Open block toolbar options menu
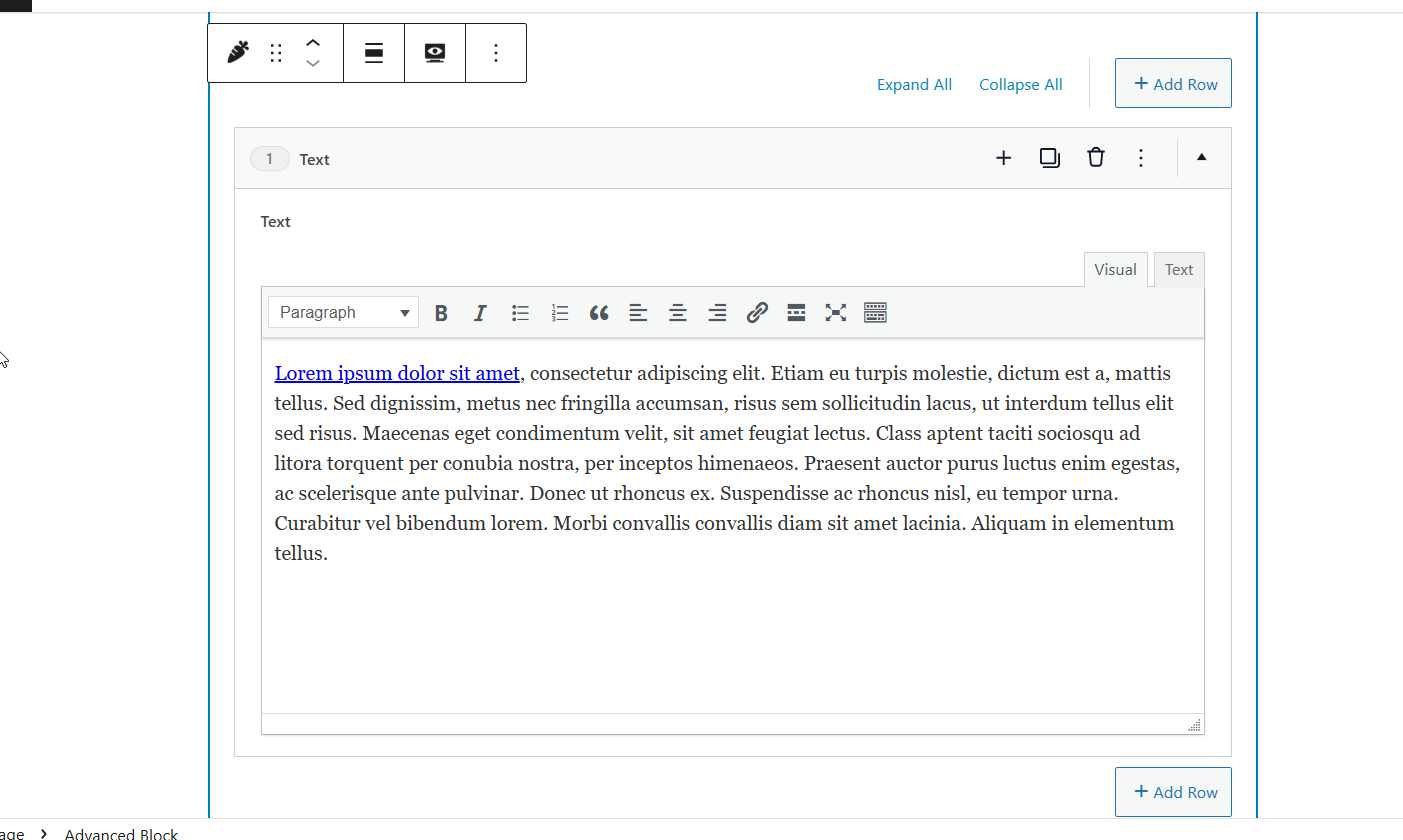 tap(496, 53)
